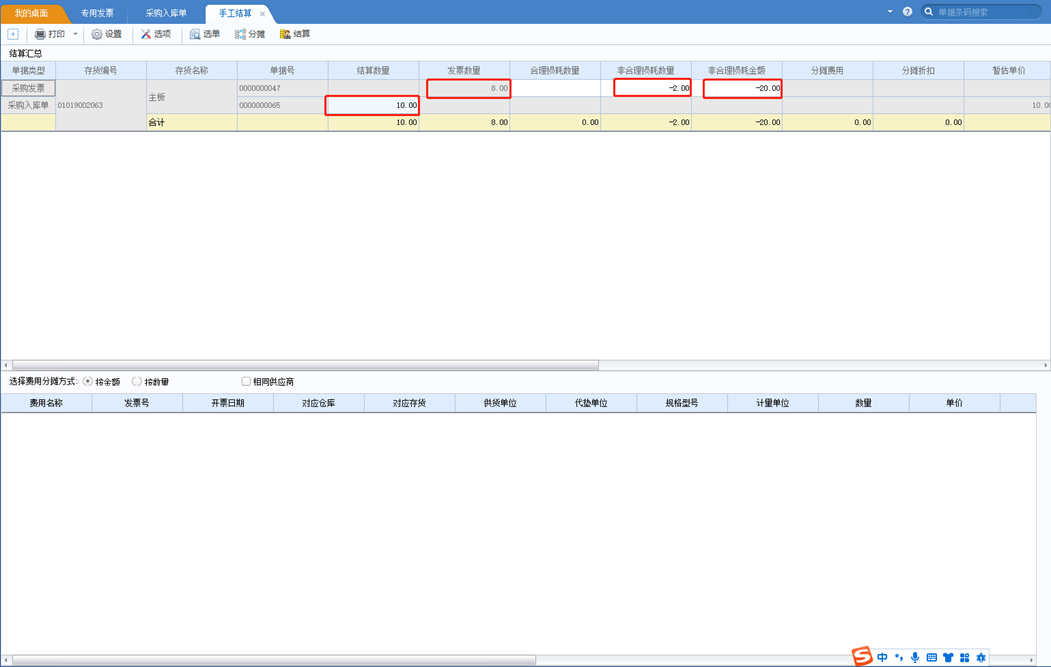This screenshot has width=1051, height=667.
Task: Click the input method microphone icon
Action: point(915,658)
